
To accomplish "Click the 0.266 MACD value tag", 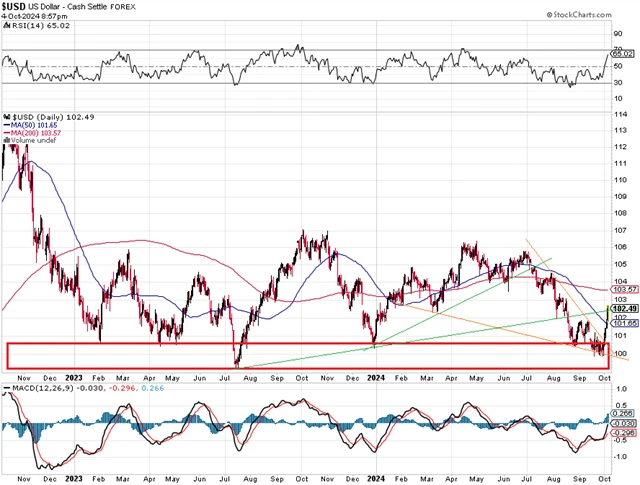I will (626, 413).
